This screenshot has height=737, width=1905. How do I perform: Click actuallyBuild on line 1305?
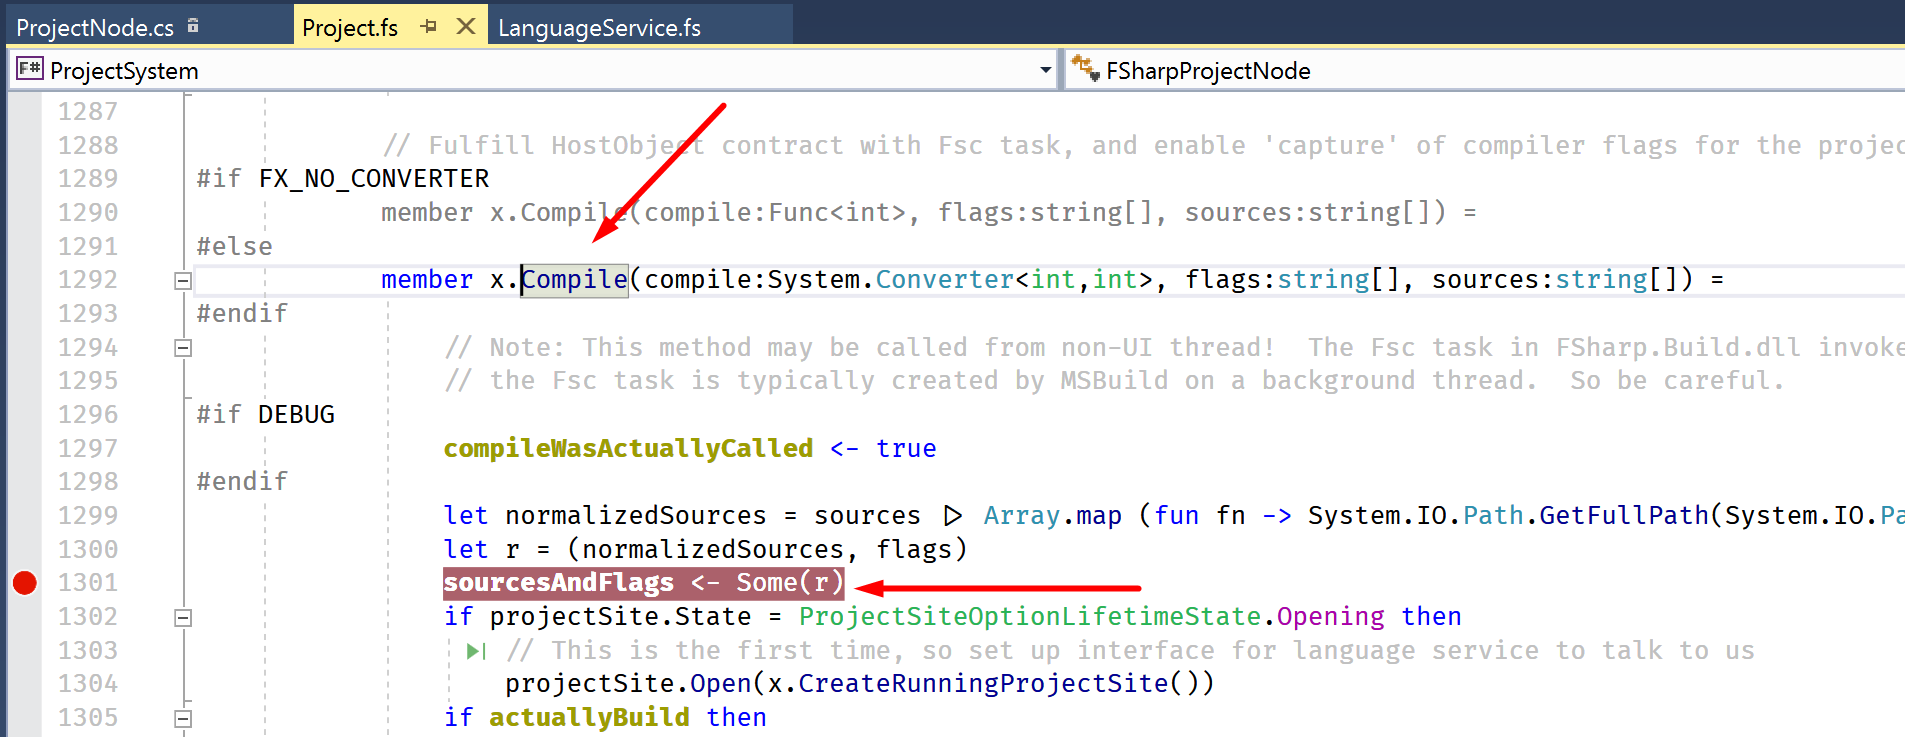pos(589,717)
